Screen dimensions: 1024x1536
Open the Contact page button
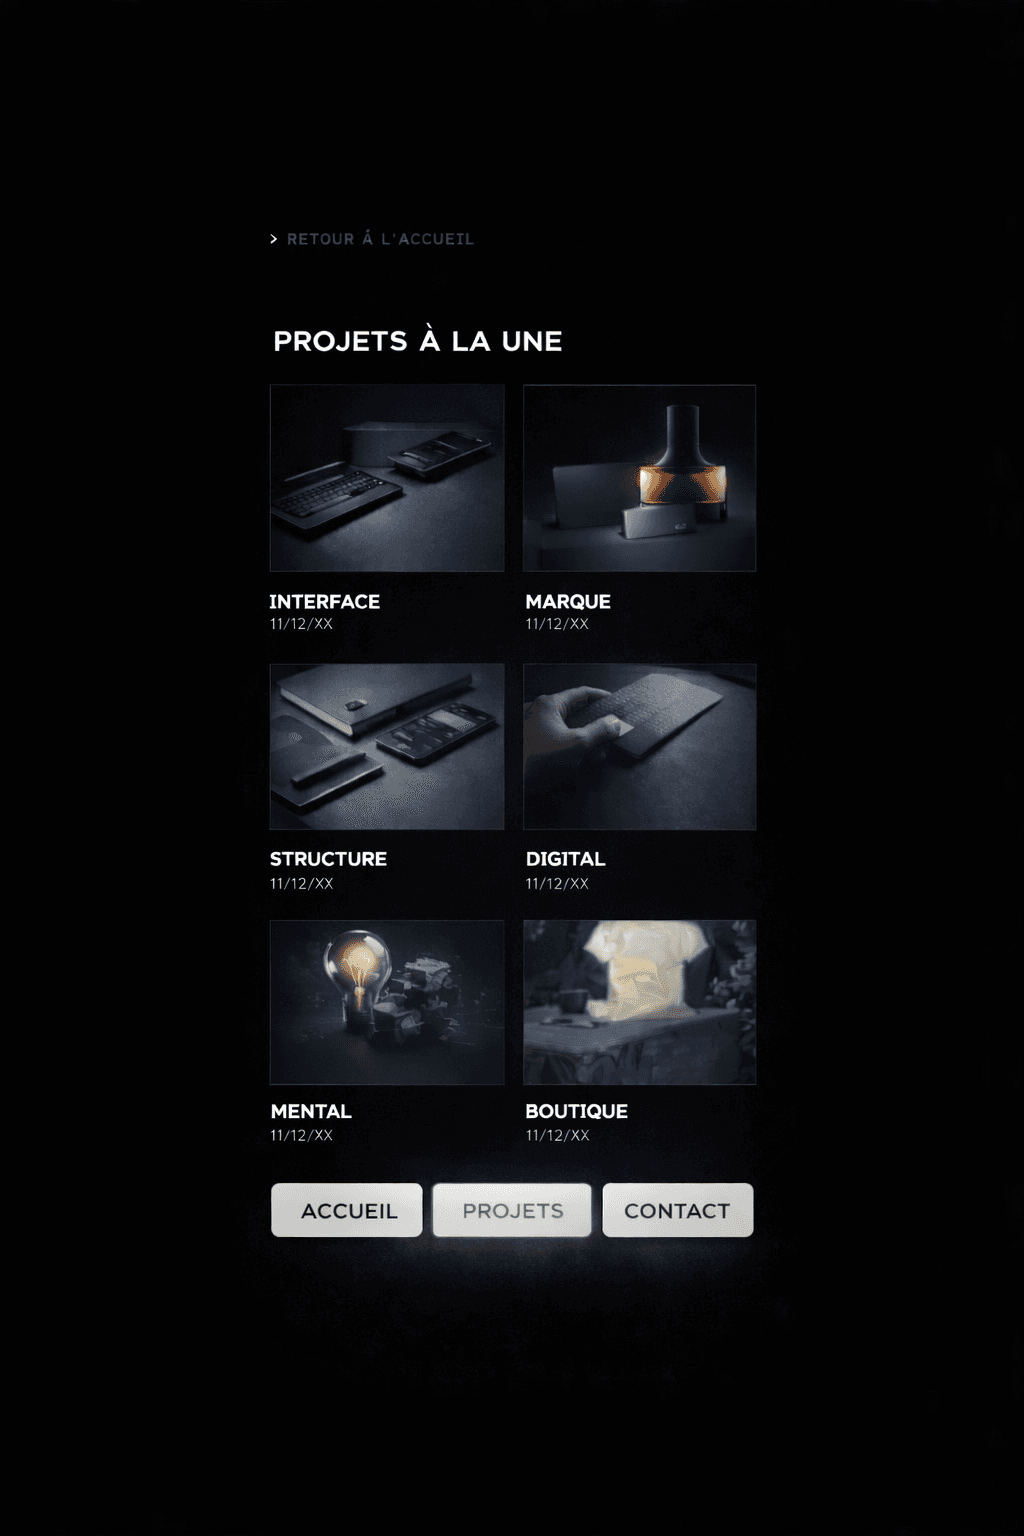click(678, 1210)
